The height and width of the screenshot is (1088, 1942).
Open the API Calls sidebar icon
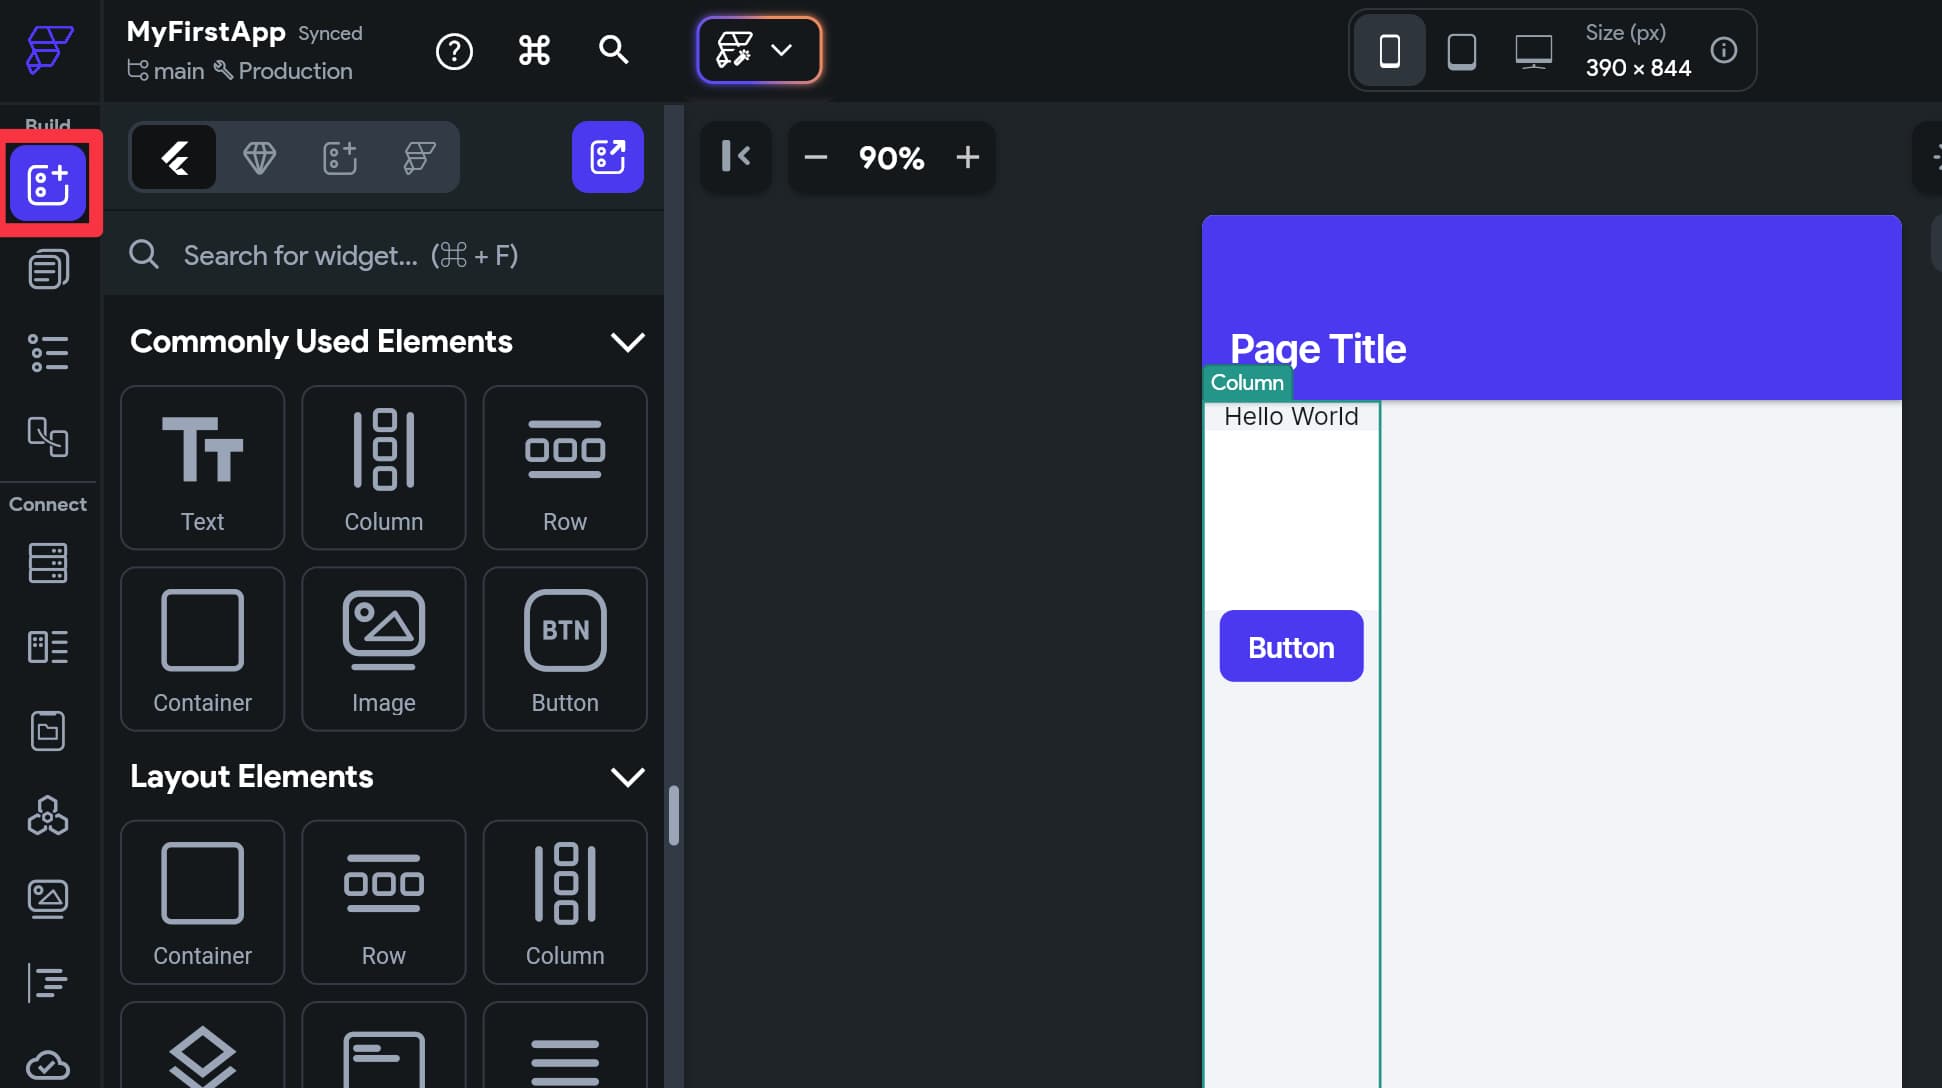(48, 815)
